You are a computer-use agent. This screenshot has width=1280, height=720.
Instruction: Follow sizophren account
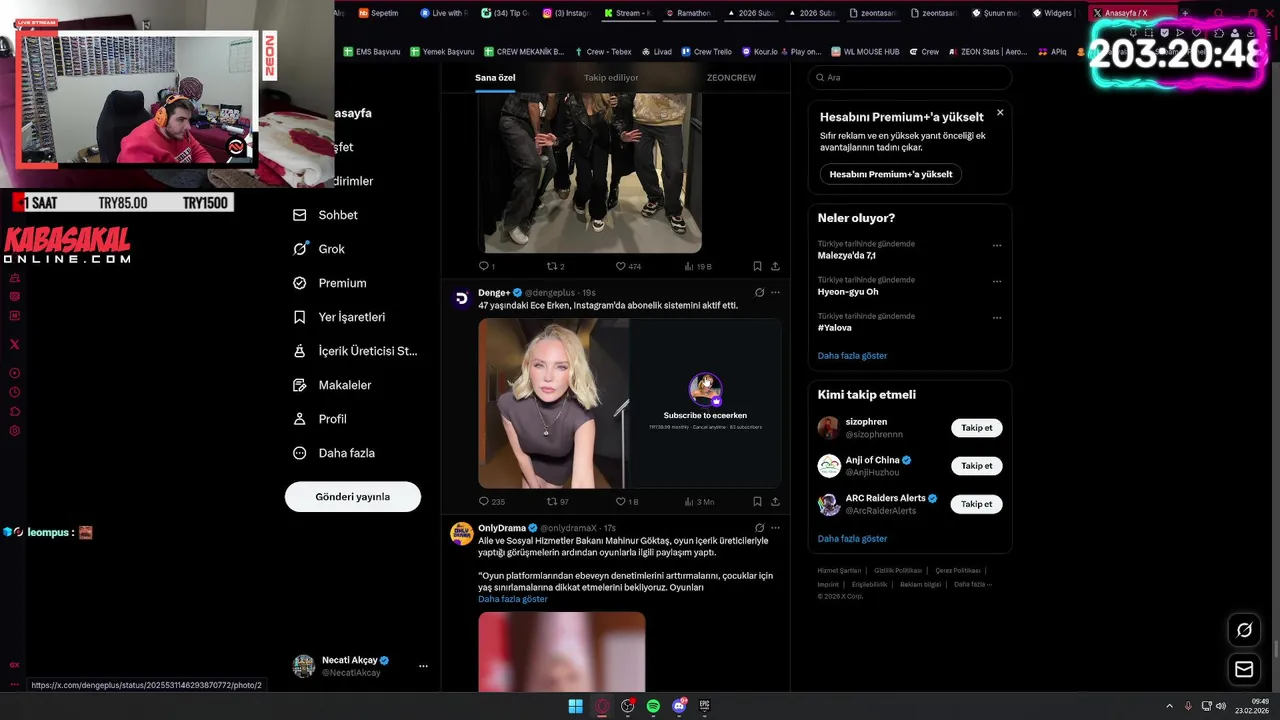[x=976, y=428]
